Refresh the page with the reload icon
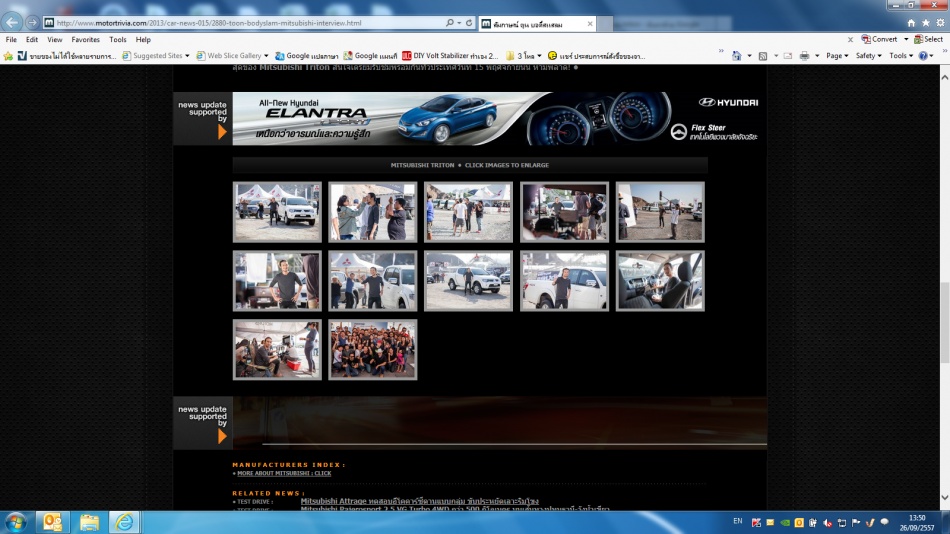 click(x=468, y=22)
